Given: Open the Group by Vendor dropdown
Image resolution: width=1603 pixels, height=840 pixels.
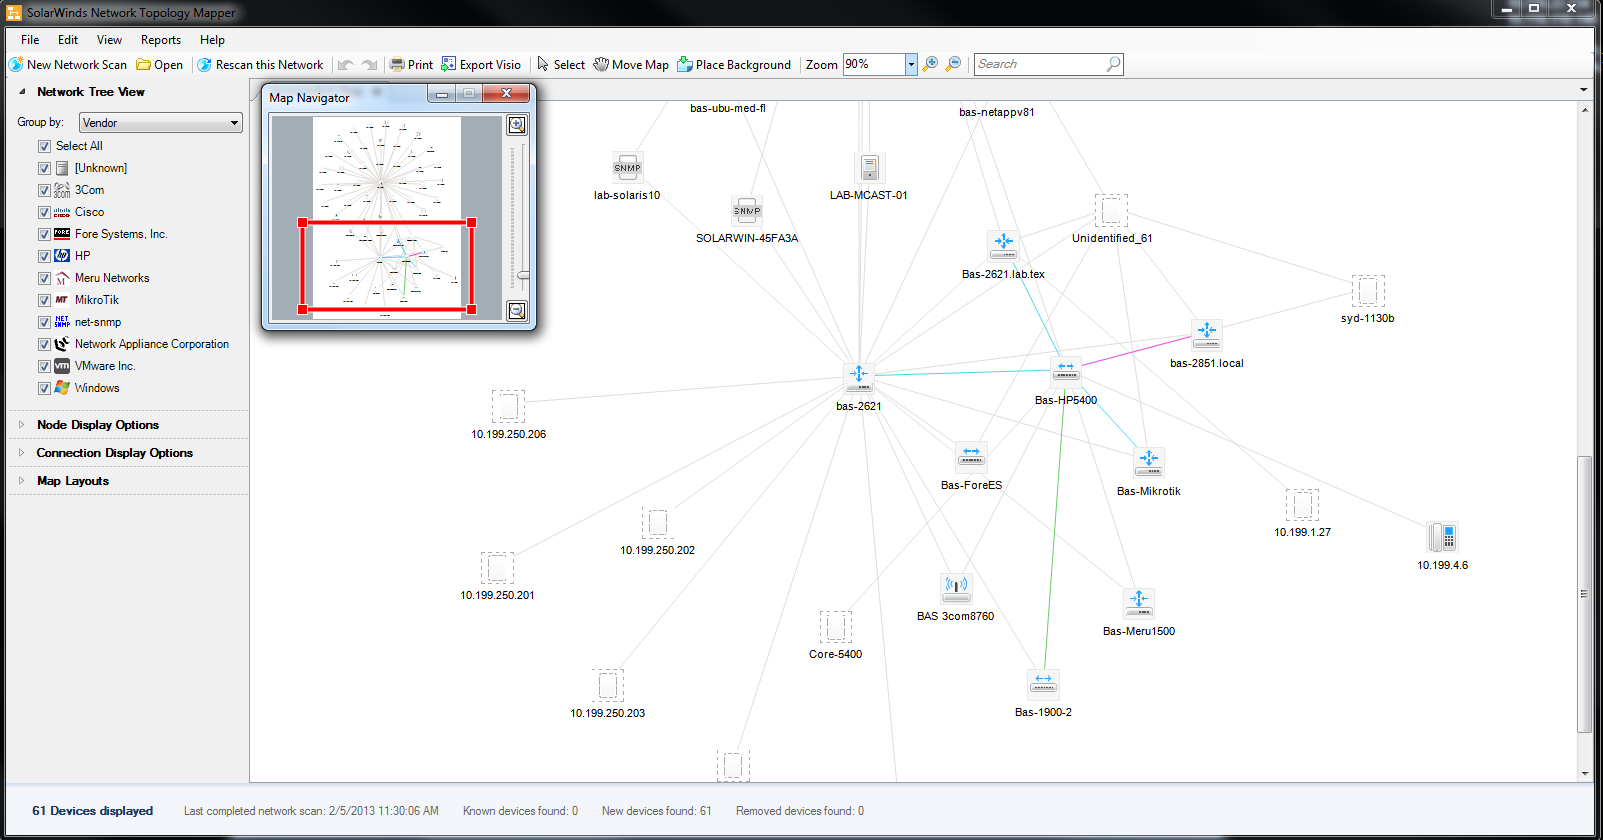Looking at the screenshot, I should click(161, 123).
